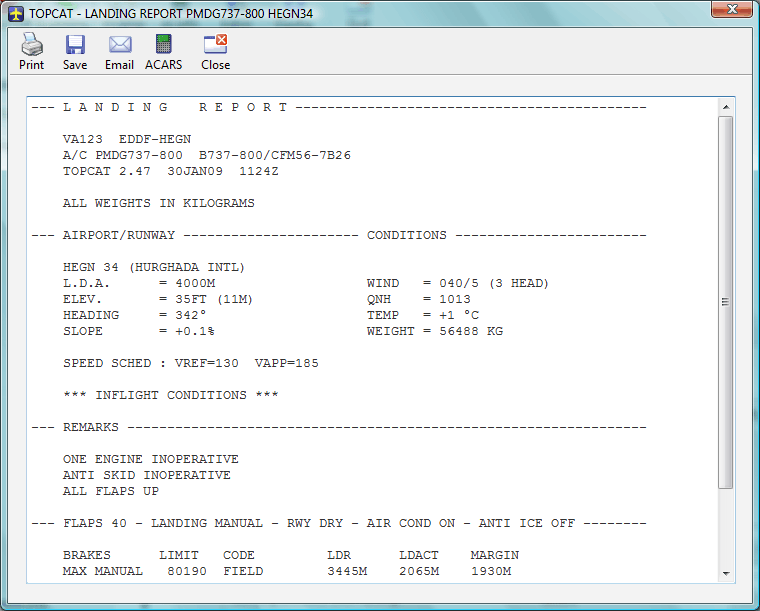This screenshot has height=611, width=760.
Task: Click the HEADING value '342°'
Action: [x=191, y=315]
